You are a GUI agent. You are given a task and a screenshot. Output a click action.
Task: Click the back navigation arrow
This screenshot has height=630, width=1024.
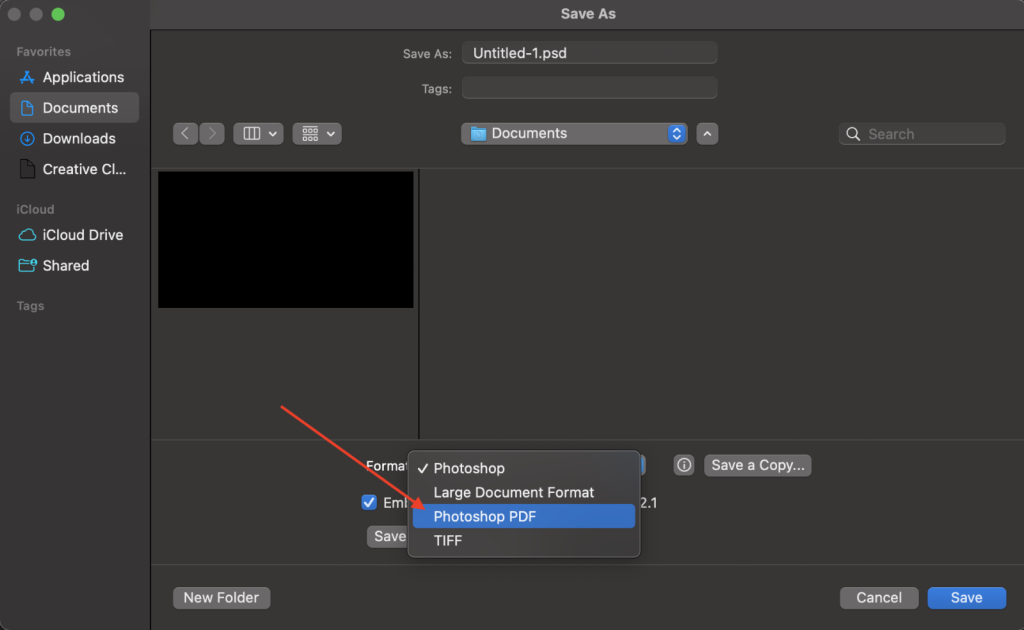[x=185, y=134]
